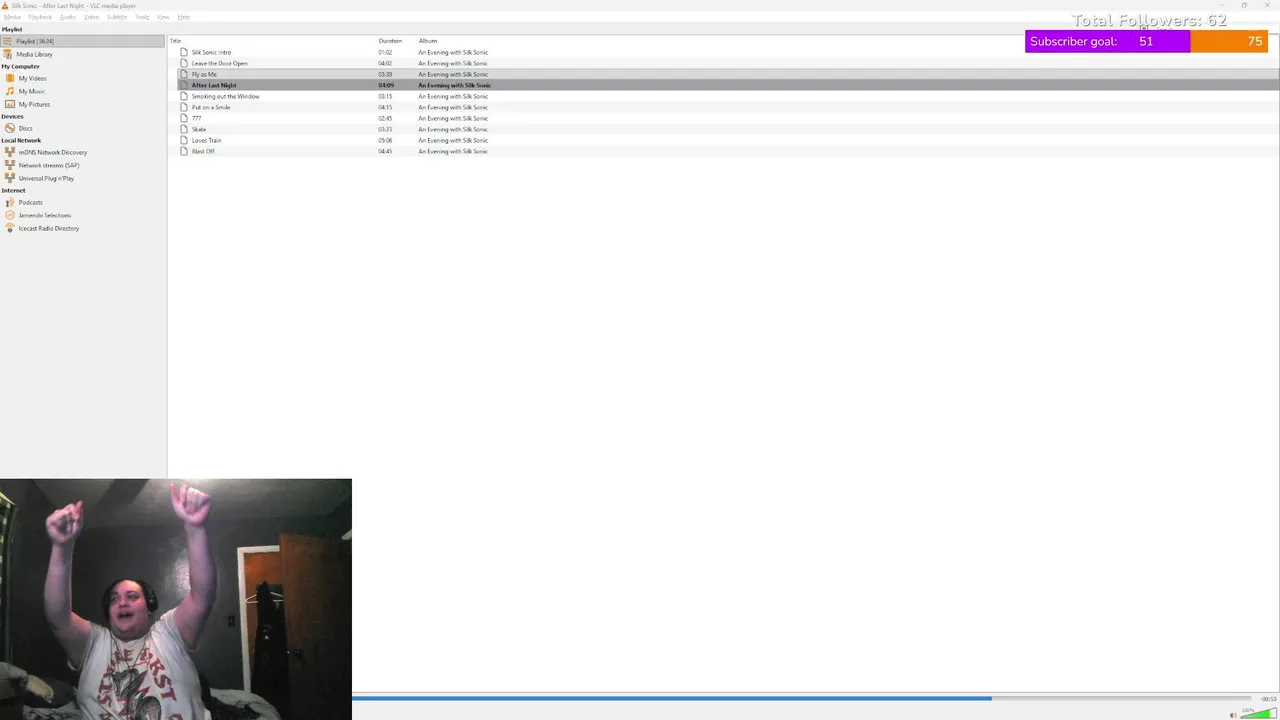Open Media Library in the sidebar

click(x=34, y=54)
